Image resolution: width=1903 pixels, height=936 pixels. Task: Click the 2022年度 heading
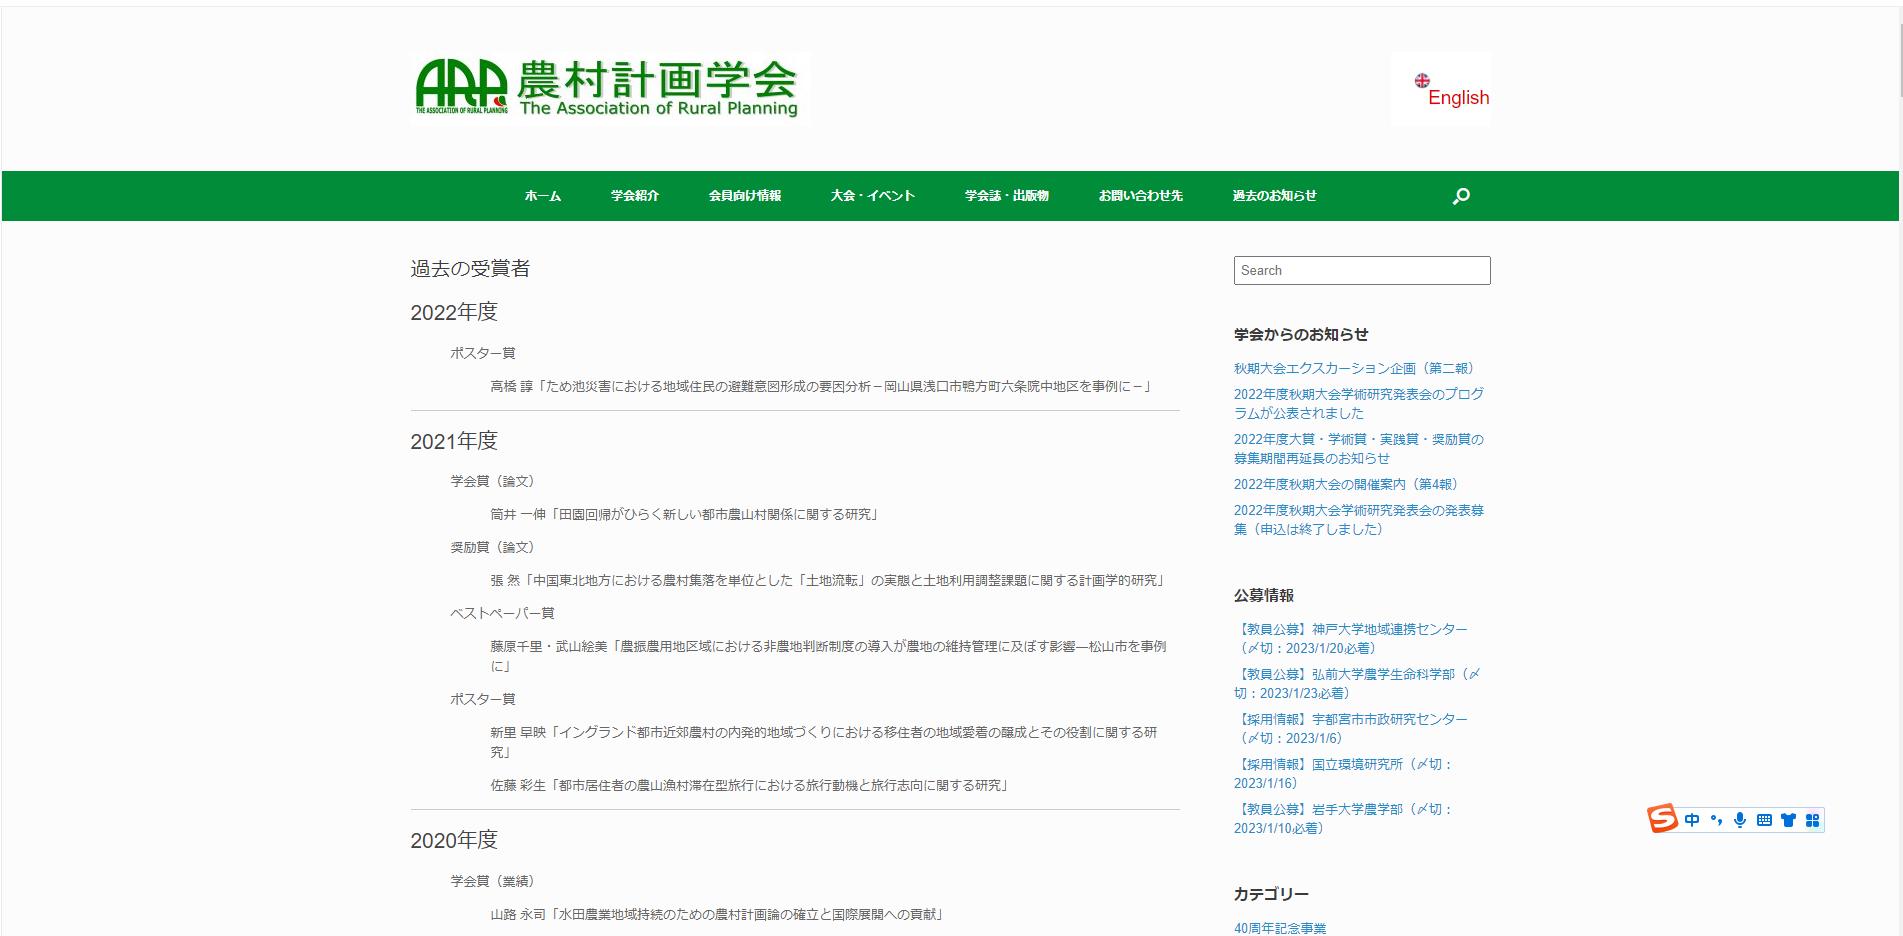point(454,312)
